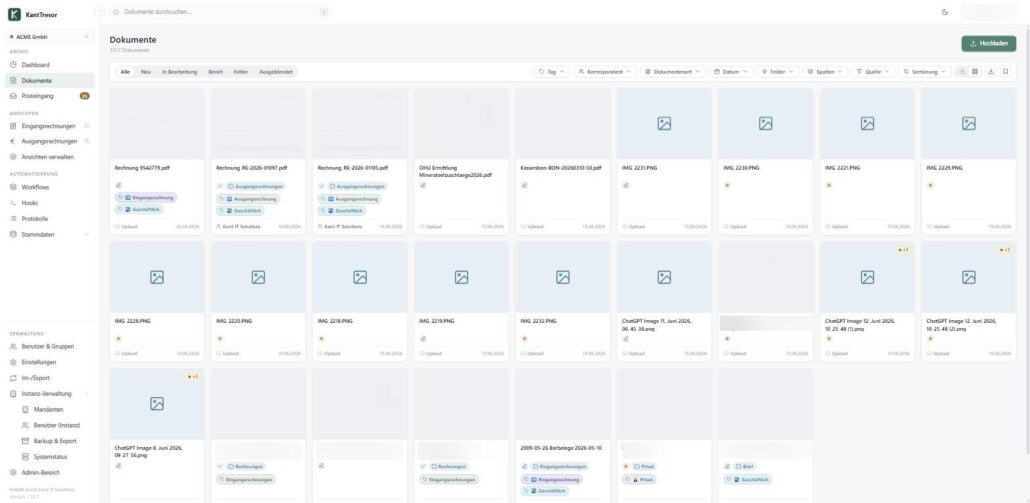1030x503 pixels.
Task: Open thumbnail of IMG_2232.PNG
Action: click(563, 277)
